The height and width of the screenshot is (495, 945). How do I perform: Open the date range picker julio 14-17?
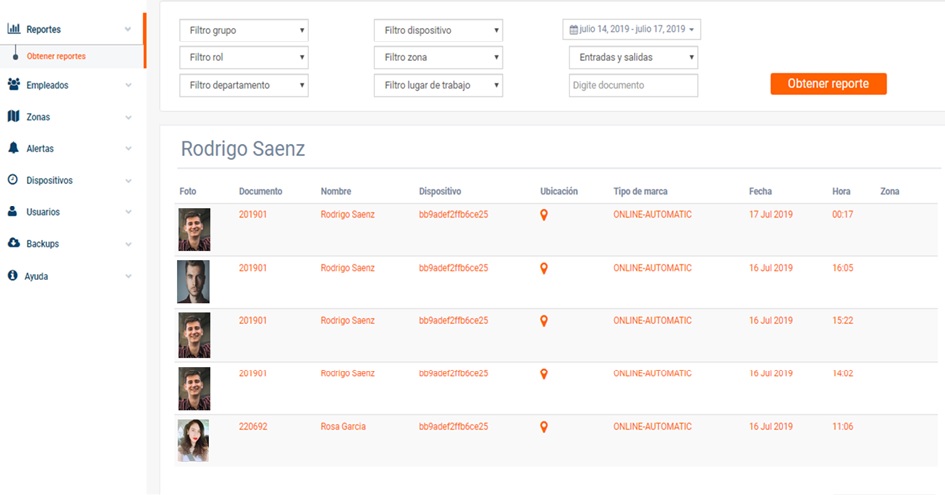coord(632,30)
